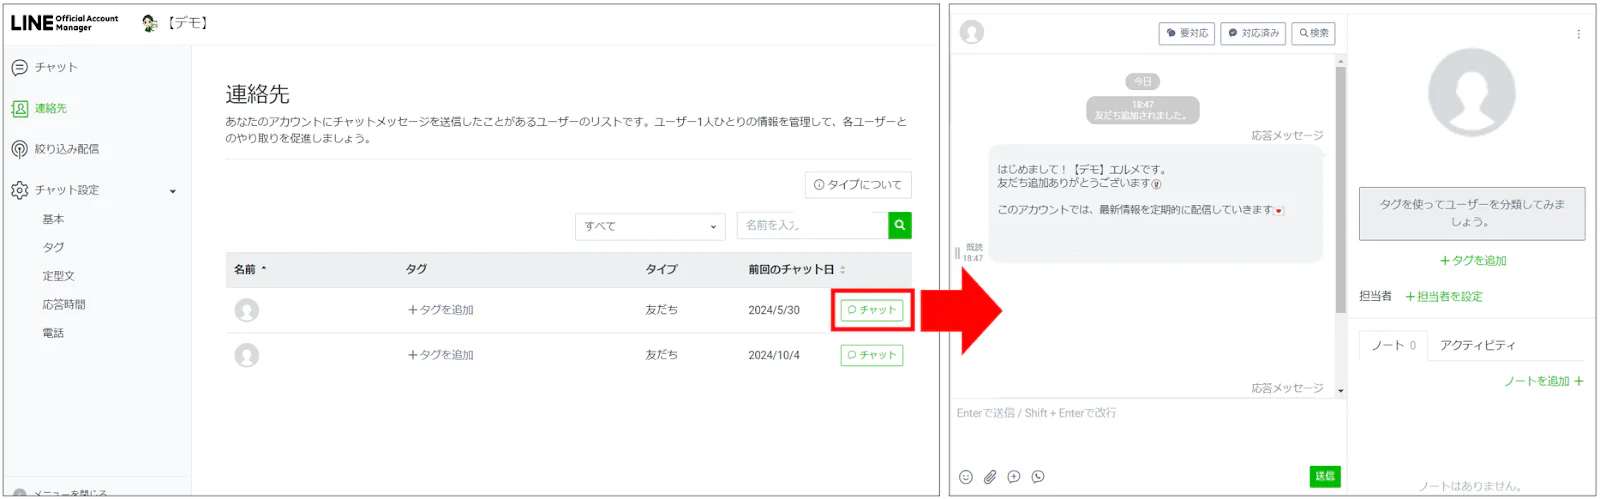The width and height of the screenshot is (1600, 499).
Task: Click the paperclip attach file icon
Action: click(990, 477)
